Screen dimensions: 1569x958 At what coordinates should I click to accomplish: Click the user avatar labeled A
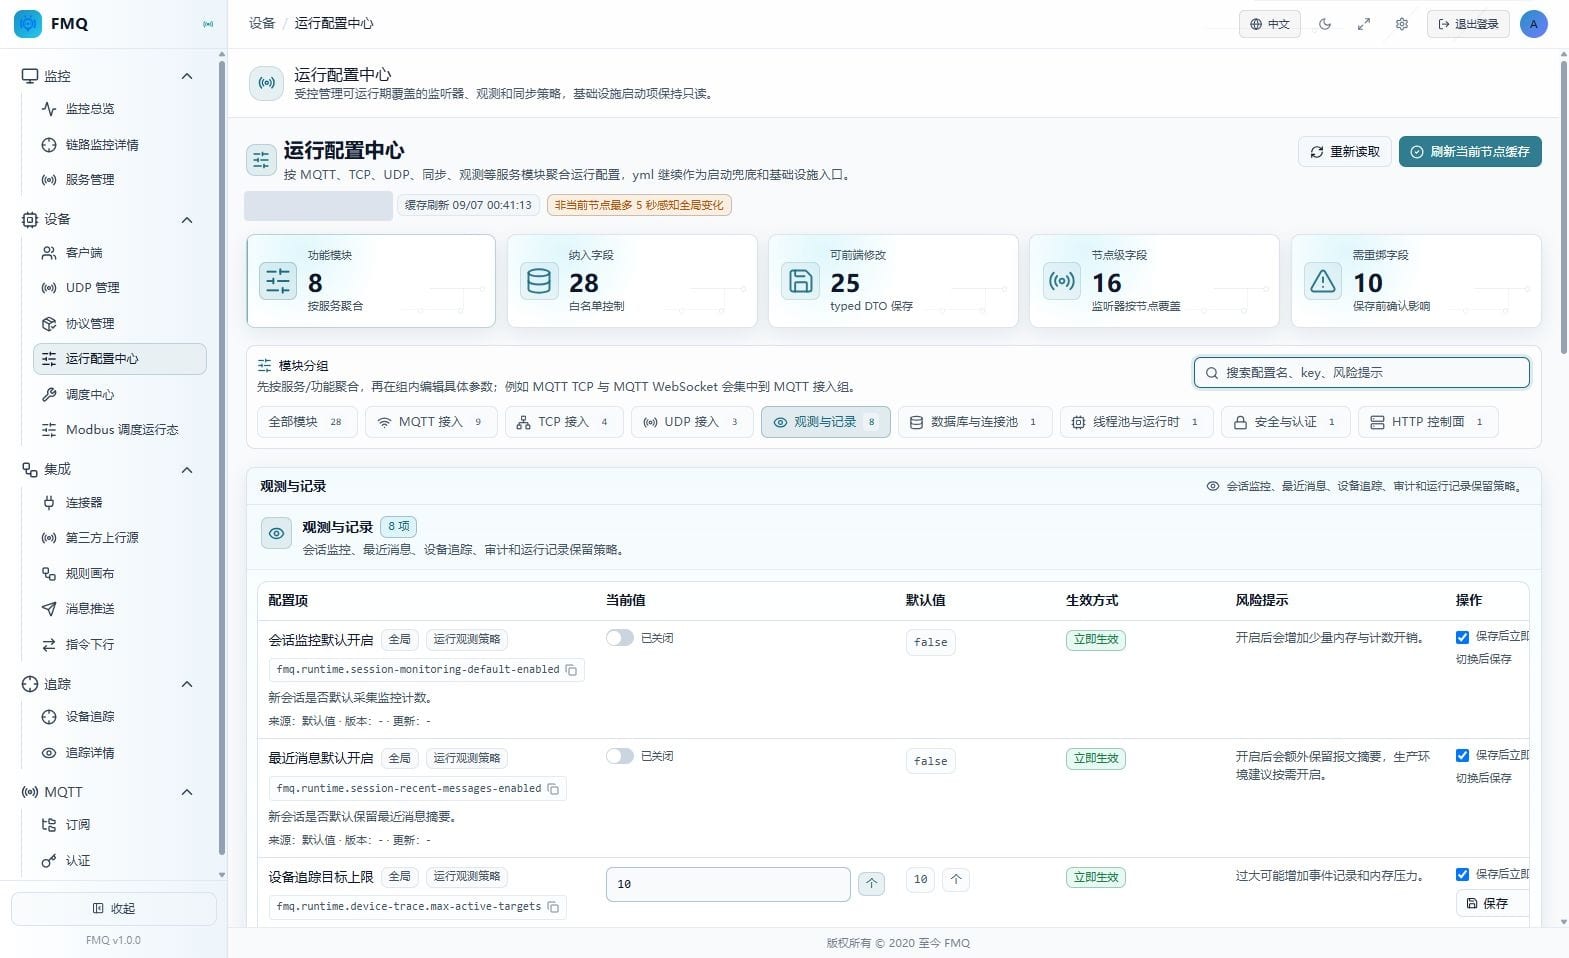click(1533, 24)
